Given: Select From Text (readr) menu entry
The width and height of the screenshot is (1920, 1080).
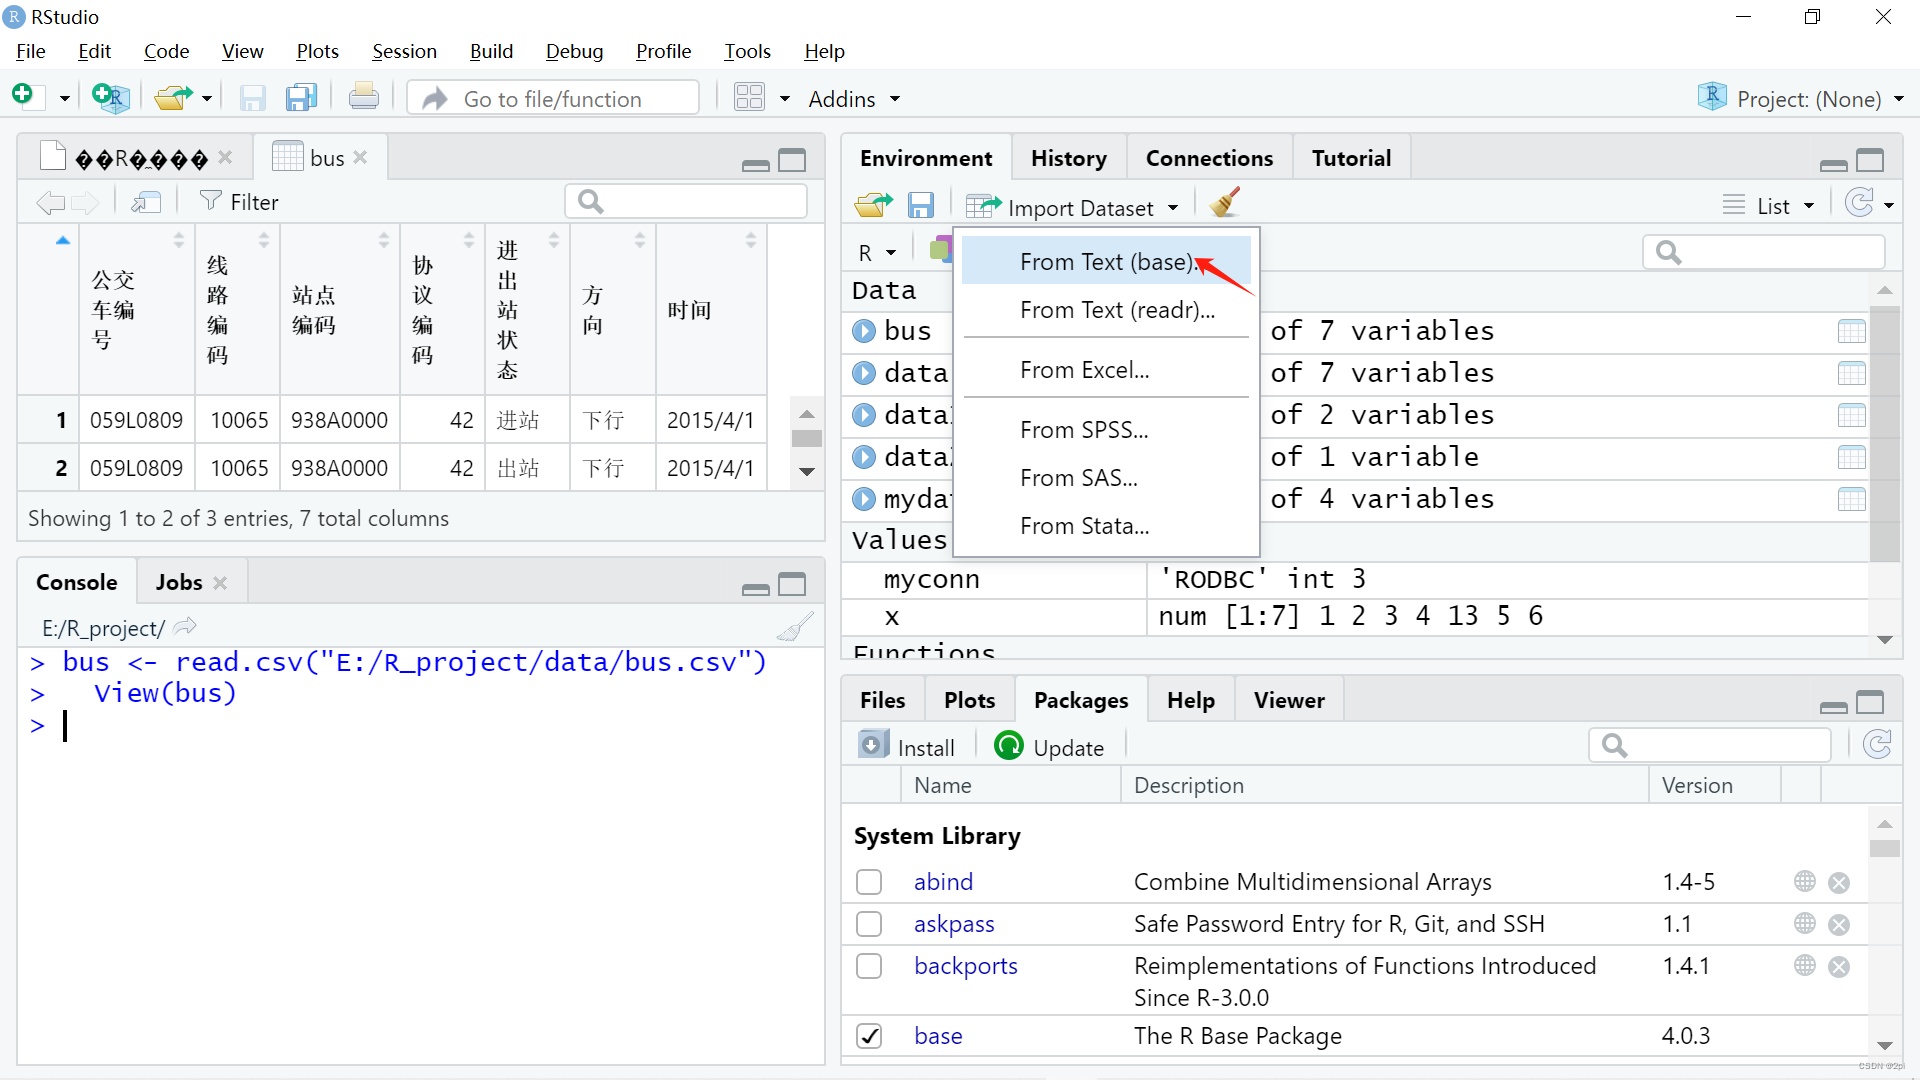Looking at the screenshot, I should pyautogui.click(x=1106, y=309).
